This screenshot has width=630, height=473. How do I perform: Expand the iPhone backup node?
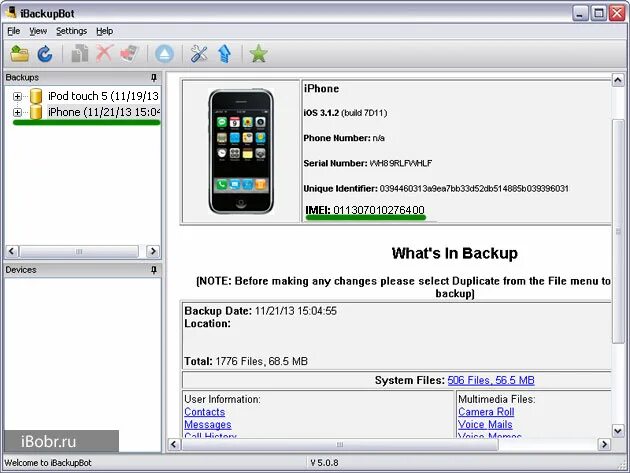[x=17, y=112]
